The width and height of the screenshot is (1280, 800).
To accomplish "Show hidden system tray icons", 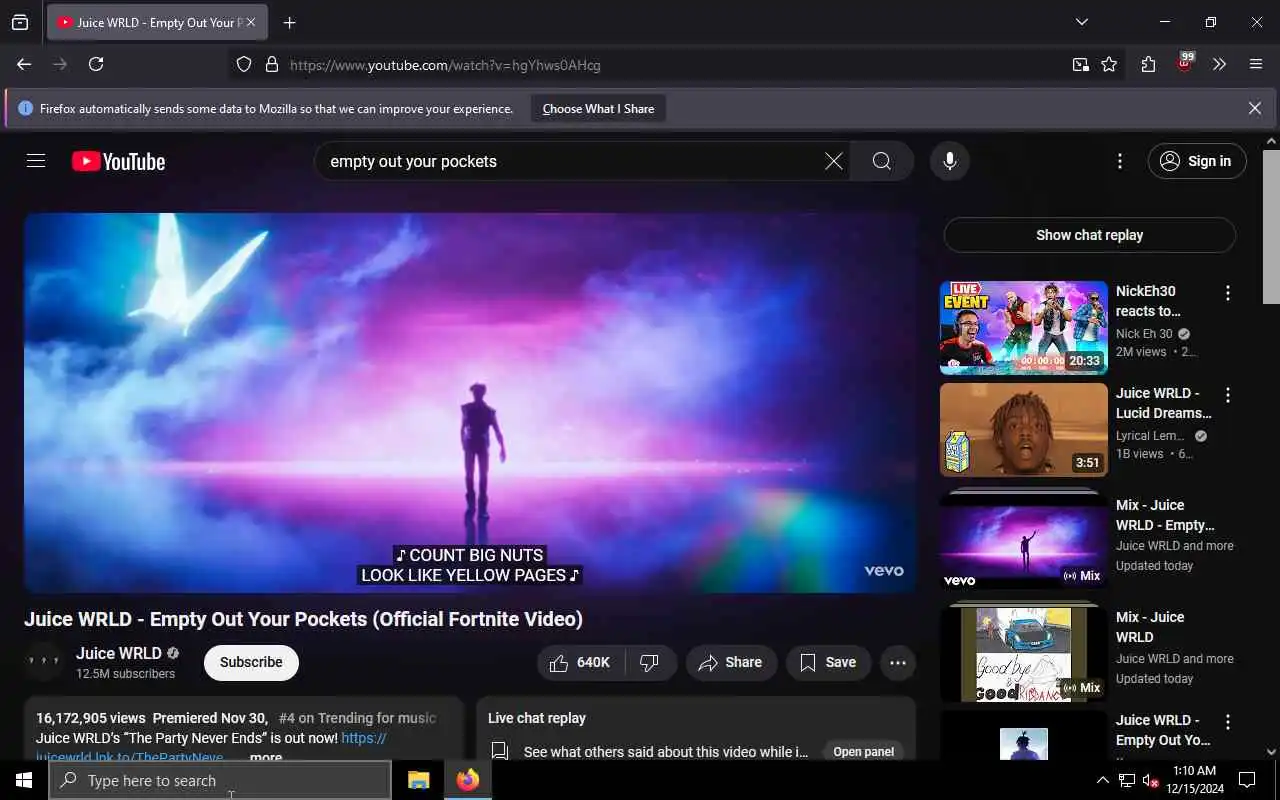I will coord(1102,780).
